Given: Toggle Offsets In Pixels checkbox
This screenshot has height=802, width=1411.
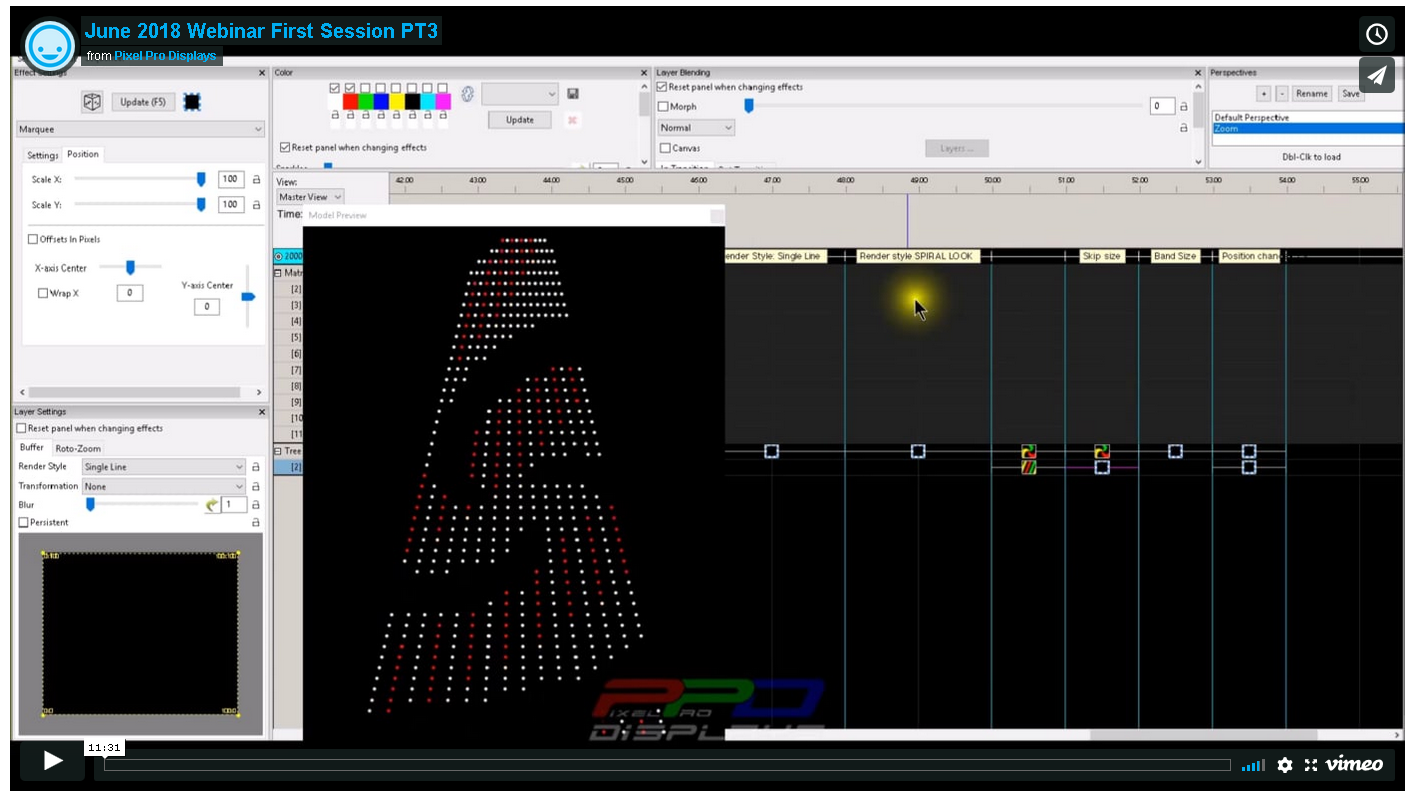Looking at the screenshot, I should coord(33,239).
